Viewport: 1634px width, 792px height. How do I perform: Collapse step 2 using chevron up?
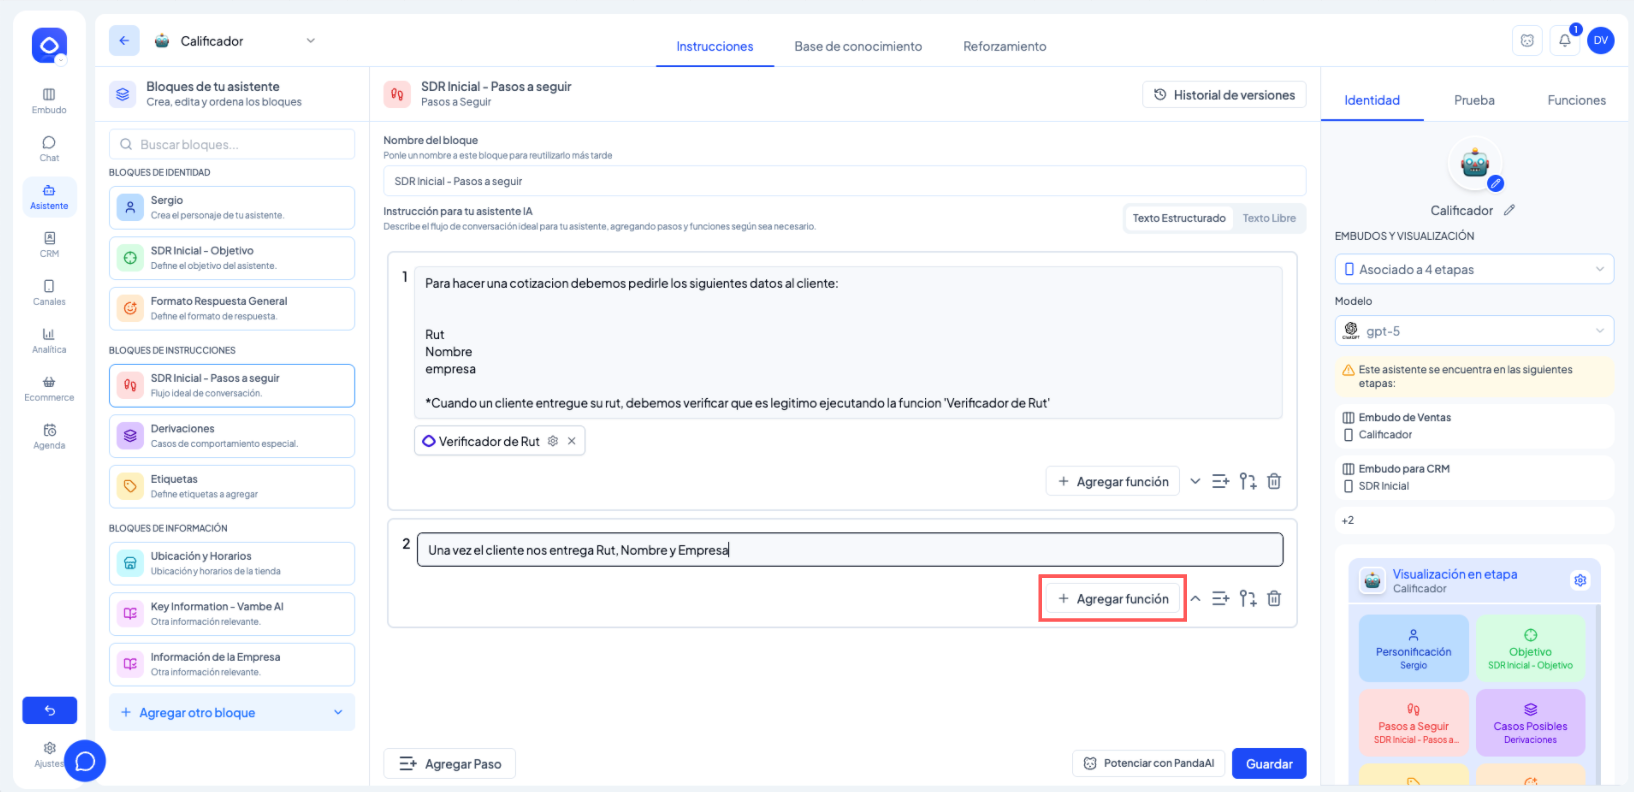(1195, 599)
